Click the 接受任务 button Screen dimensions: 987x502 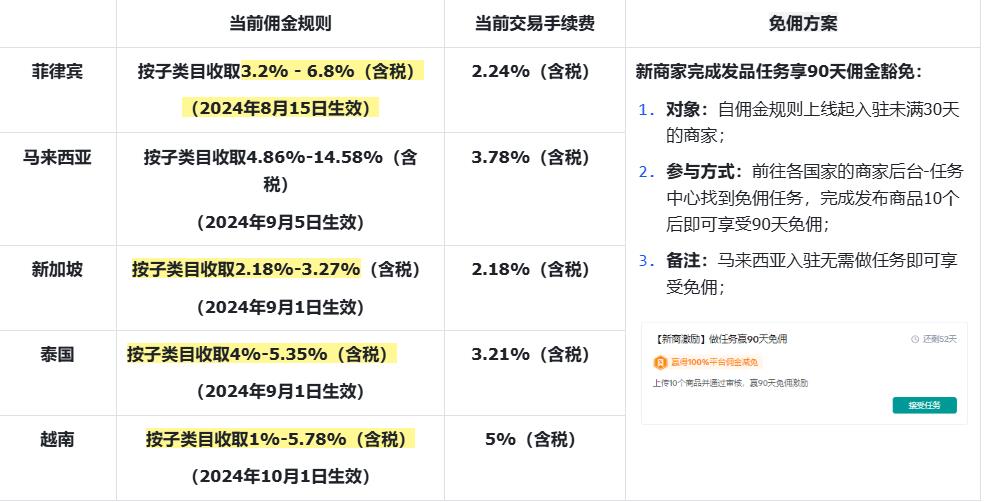(924, 405)
